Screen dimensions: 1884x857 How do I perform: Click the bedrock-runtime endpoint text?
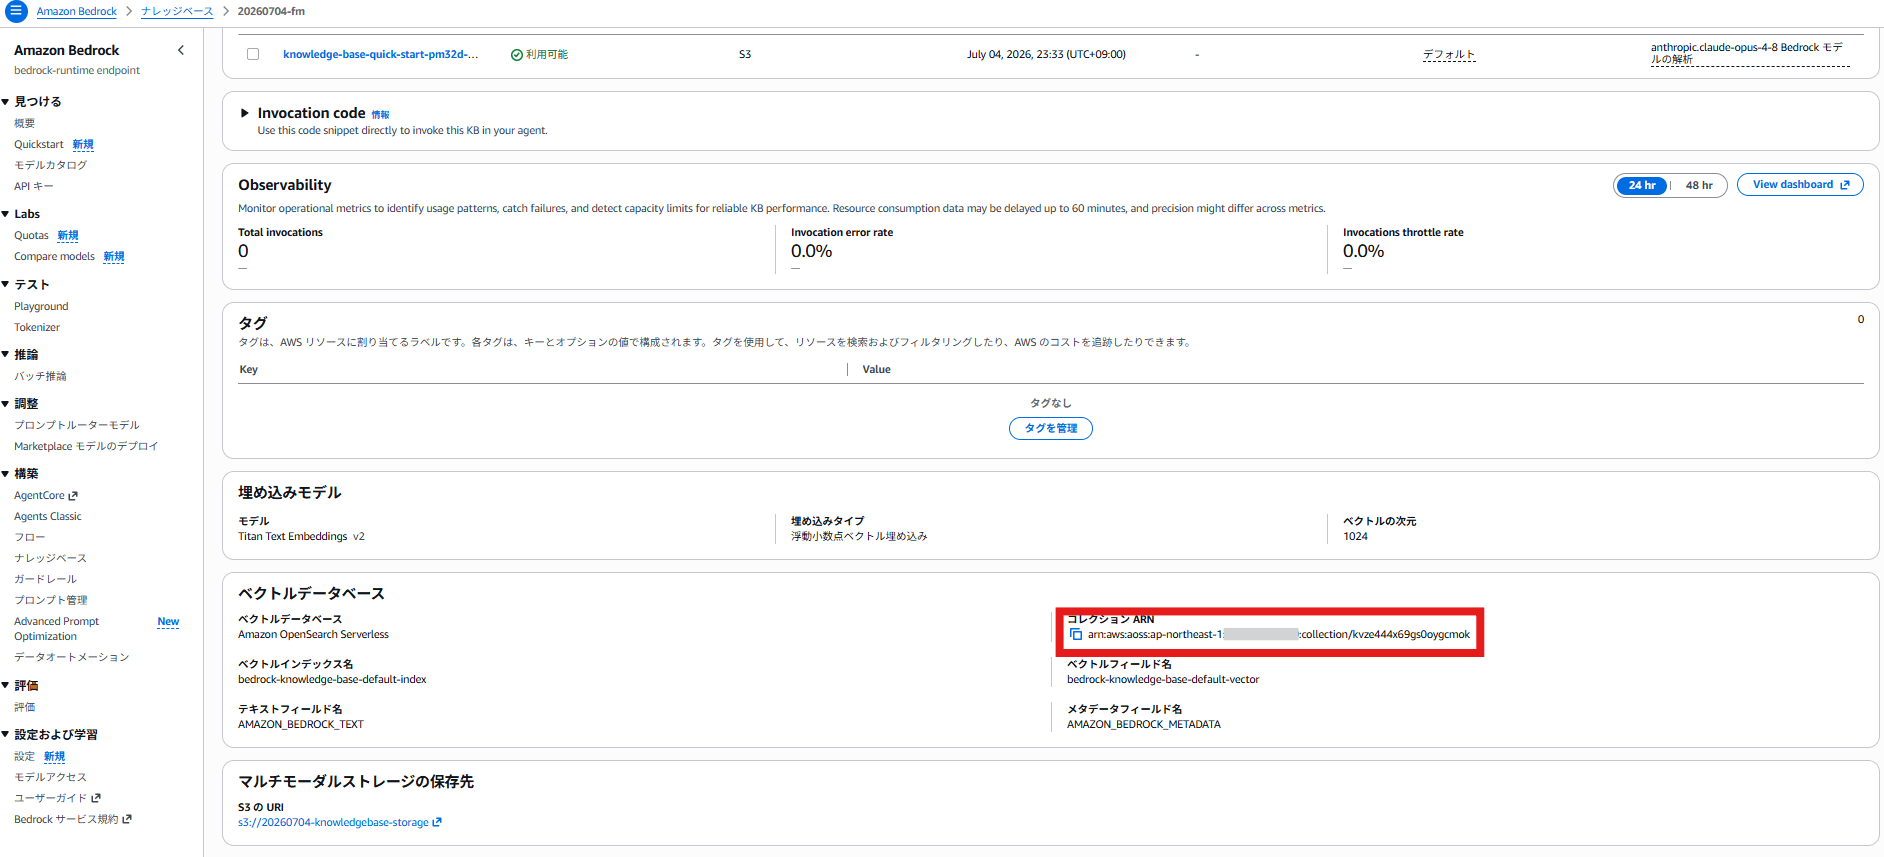[x=77, y=71]
